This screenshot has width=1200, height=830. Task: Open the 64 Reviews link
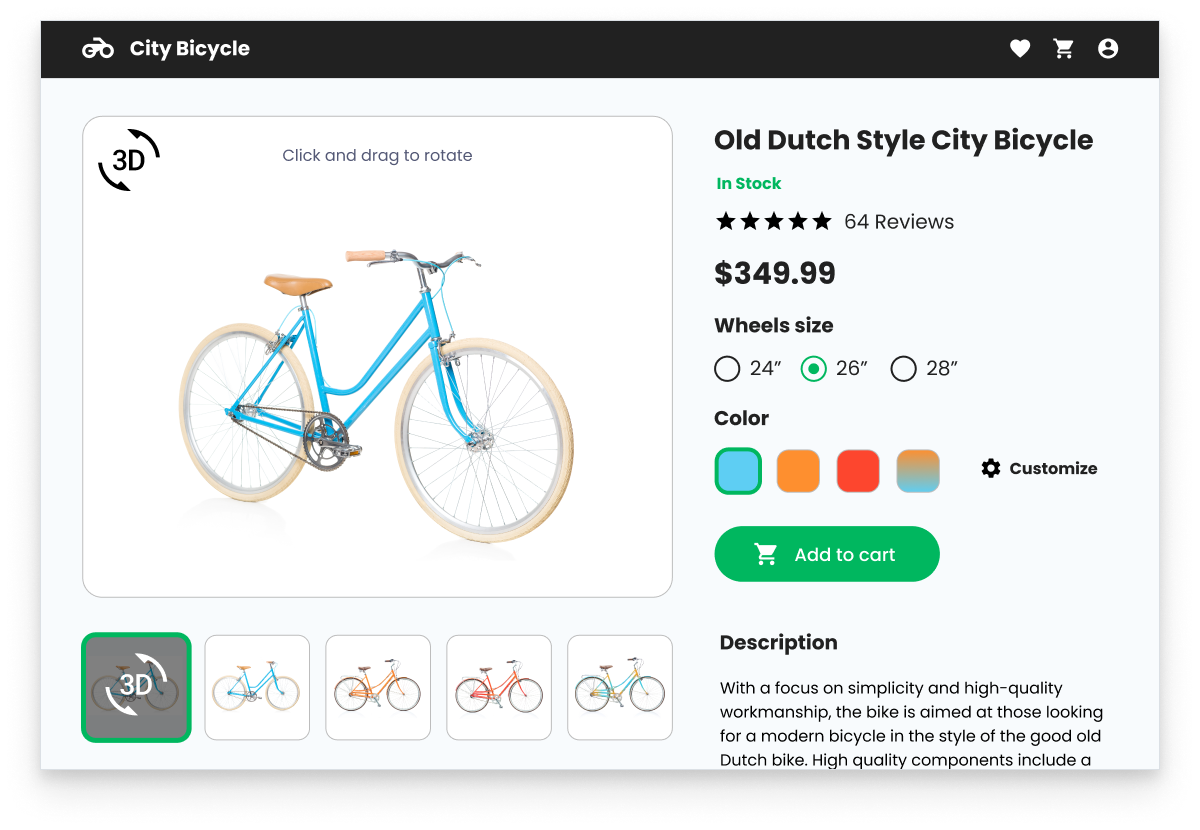point(899,222)
